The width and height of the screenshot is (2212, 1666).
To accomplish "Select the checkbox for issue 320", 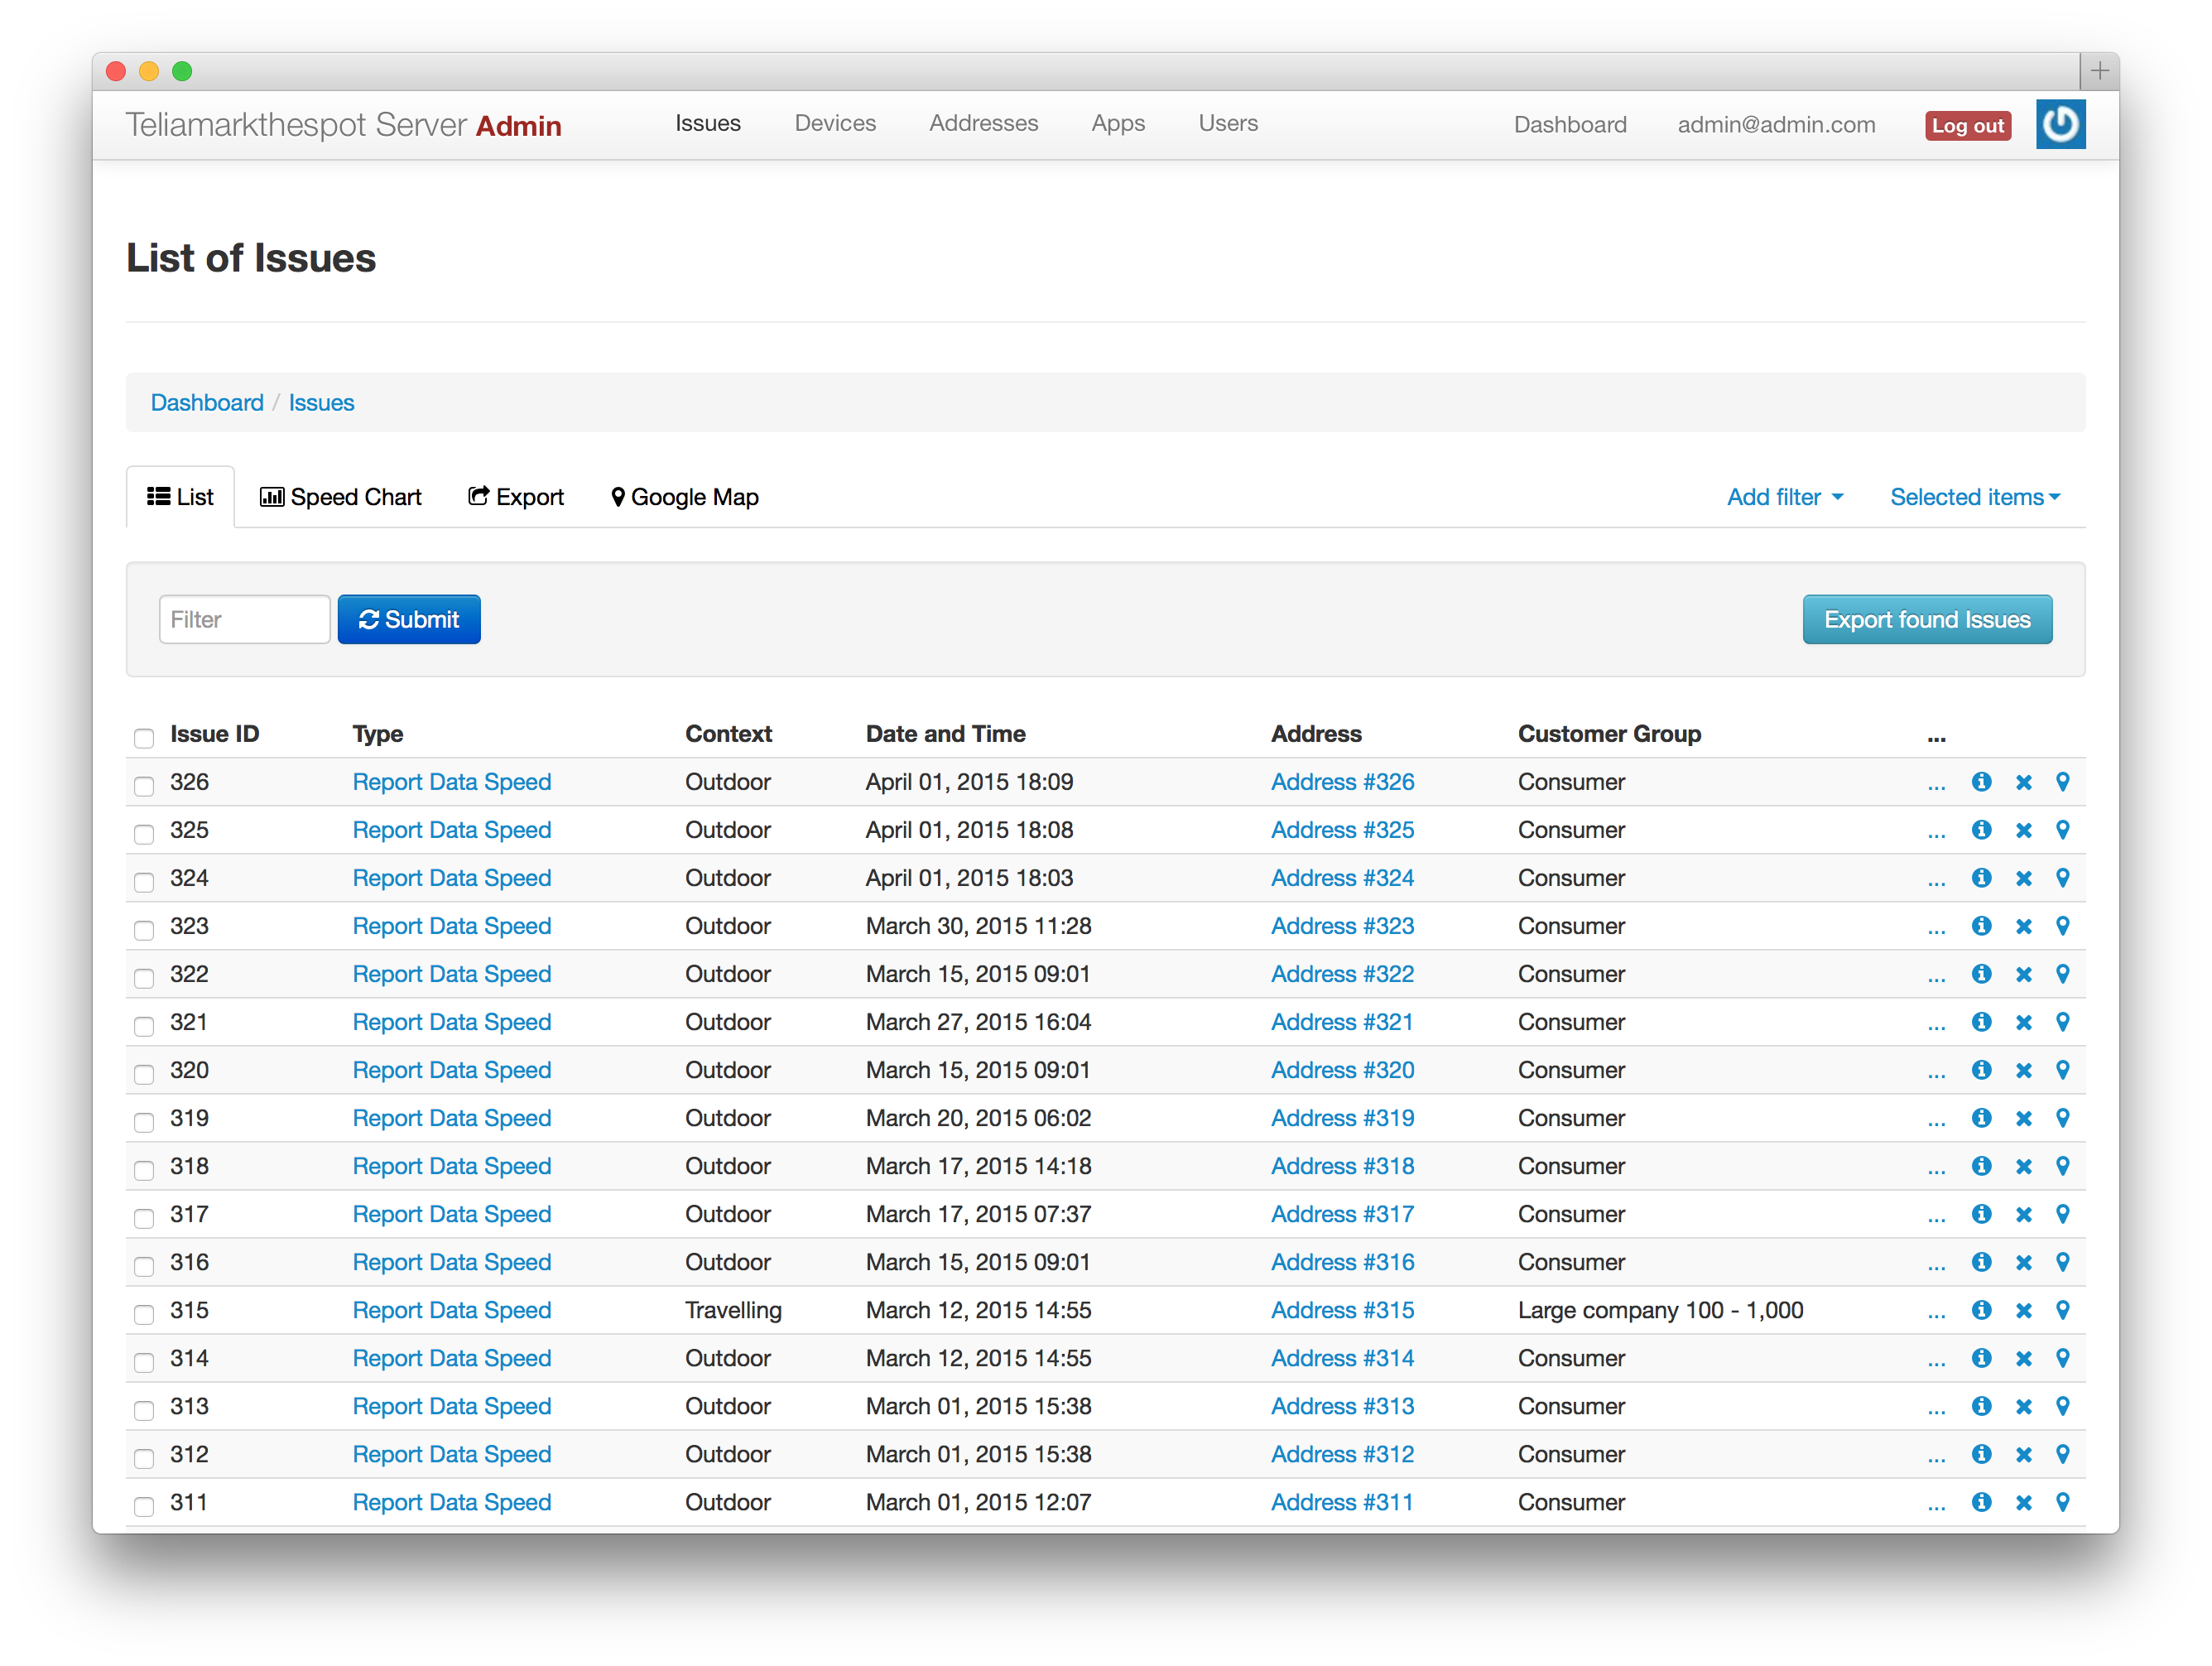I will click(x=144, y=1073).
